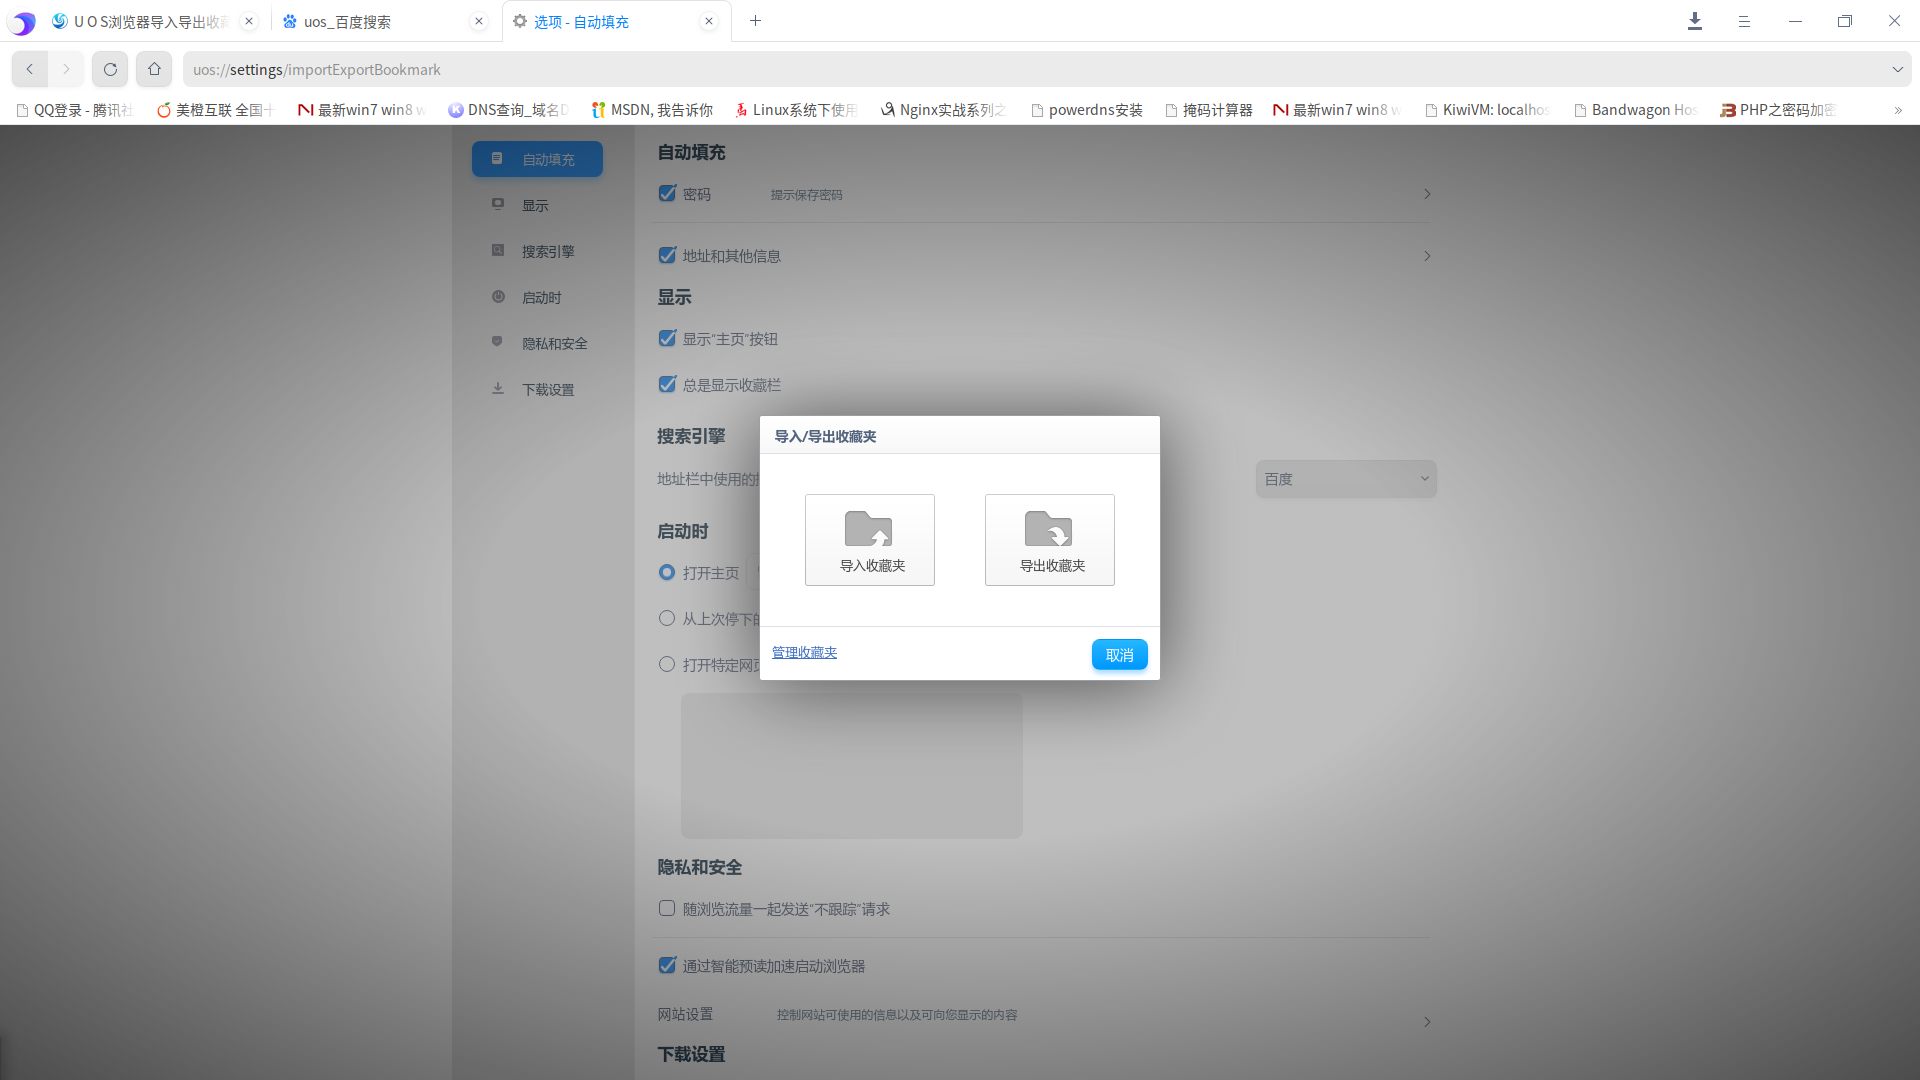The width and height of the screenshot is (1920, 1080).
Task: Go to the home page icon
Action: pyautogui.click(x=154, y=69)
